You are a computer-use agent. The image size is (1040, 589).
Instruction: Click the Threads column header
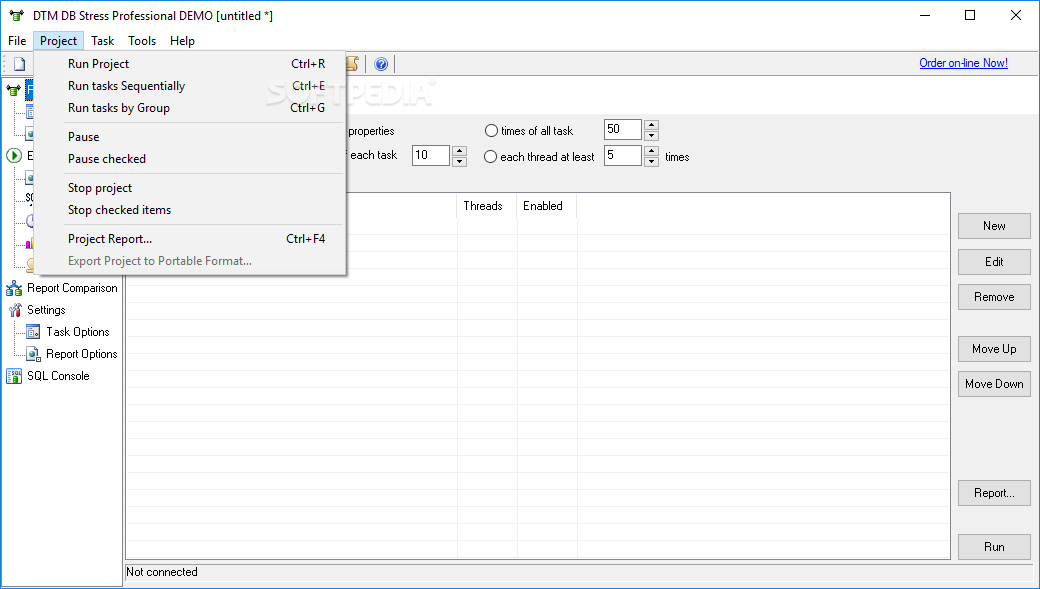click(487, 206)
